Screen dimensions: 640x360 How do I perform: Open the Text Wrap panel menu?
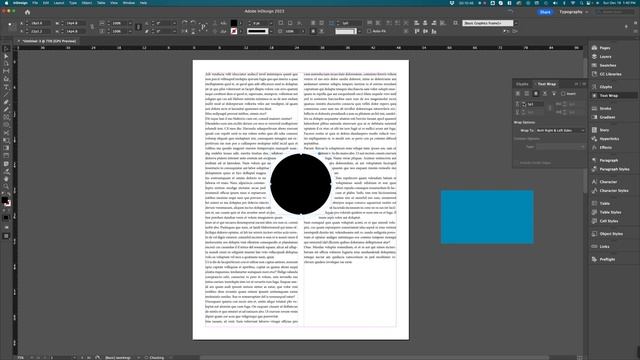click(x=584, y=84)
